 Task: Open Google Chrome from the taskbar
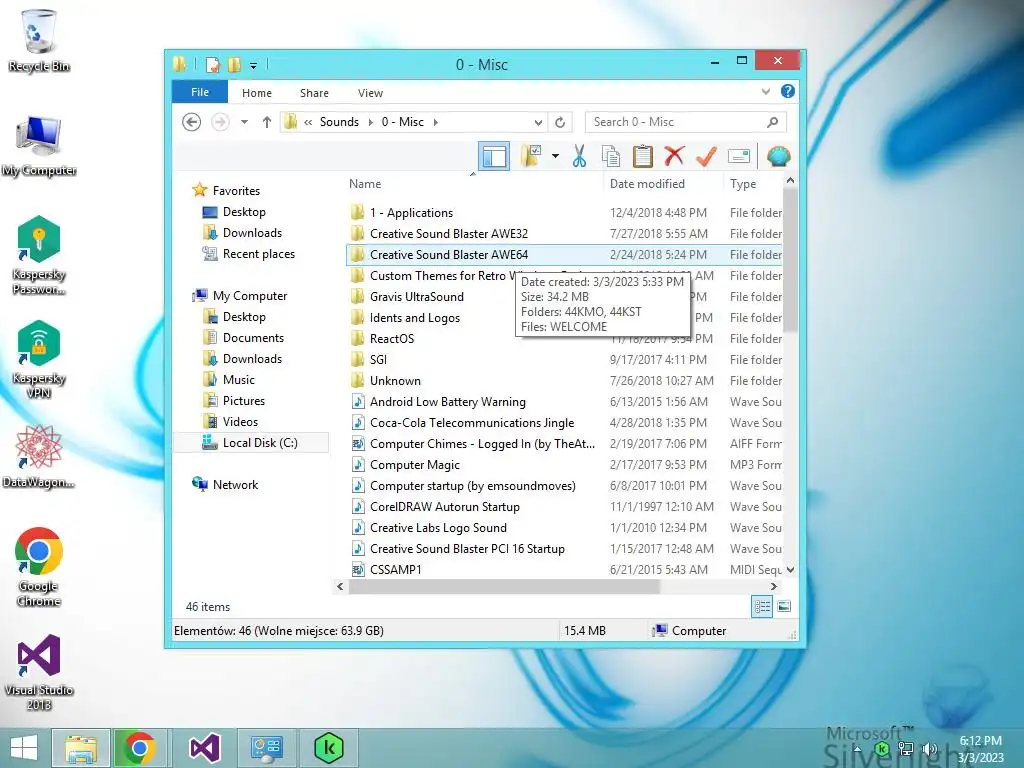139,748
